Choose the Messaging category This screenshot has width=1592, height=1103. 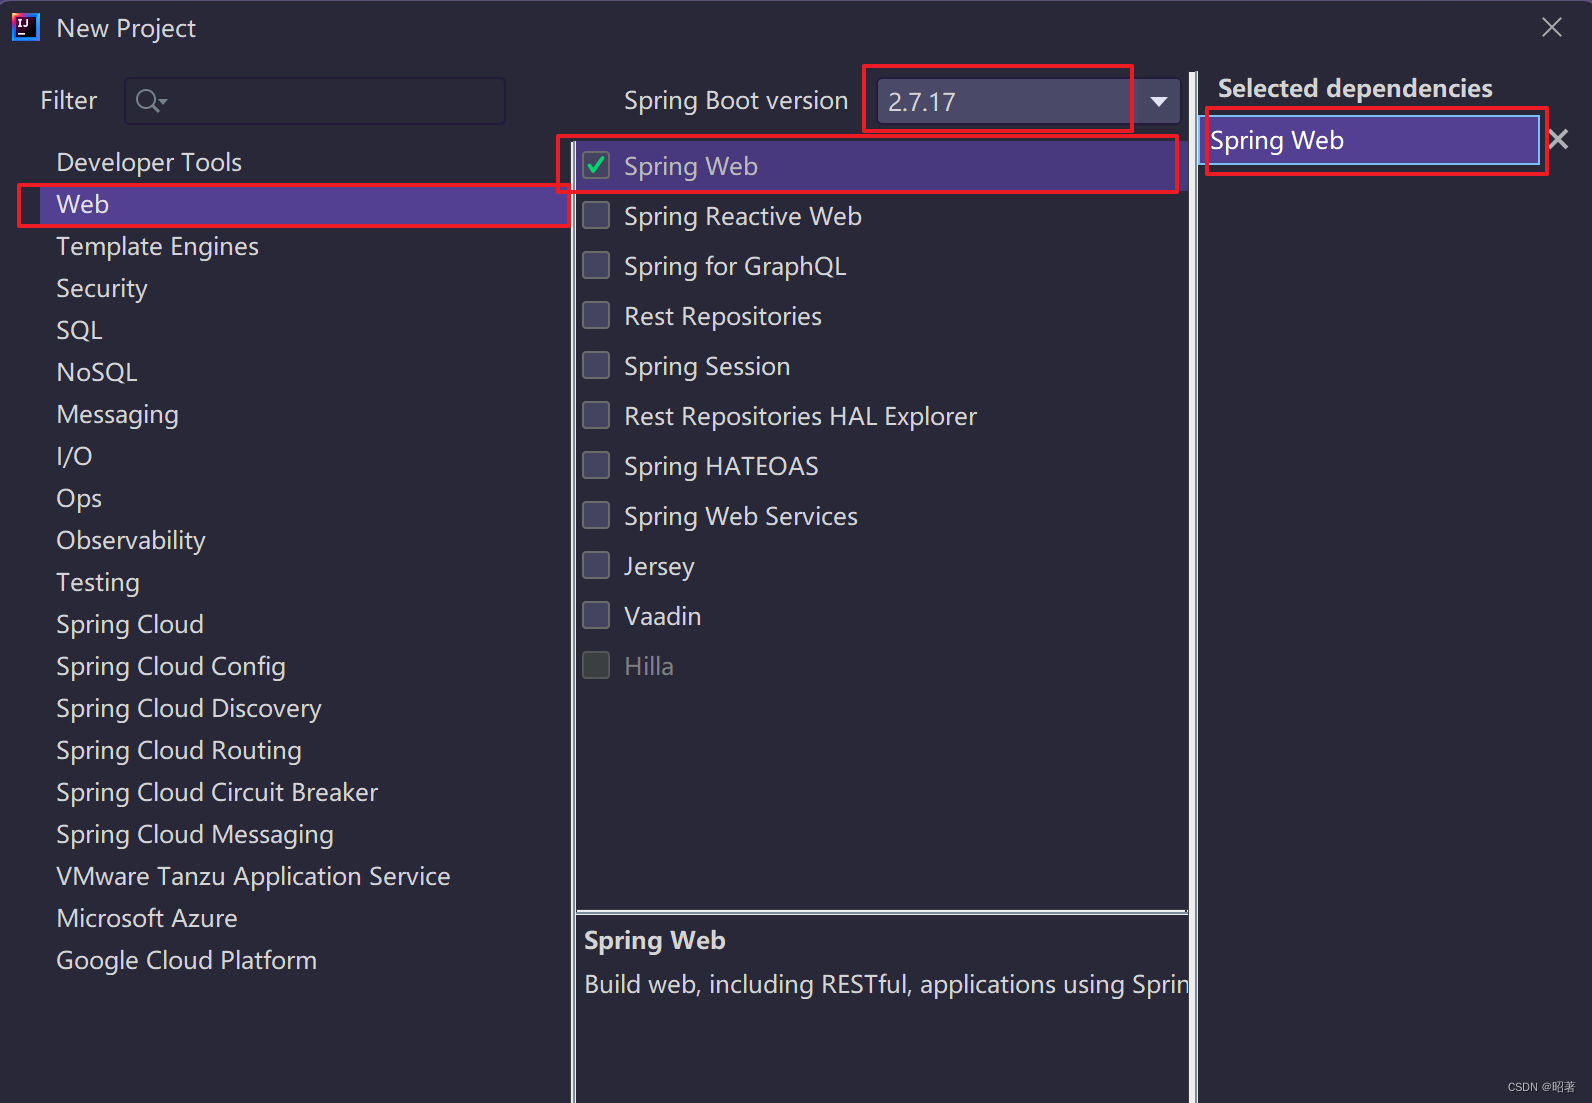[x=118, y=414]
